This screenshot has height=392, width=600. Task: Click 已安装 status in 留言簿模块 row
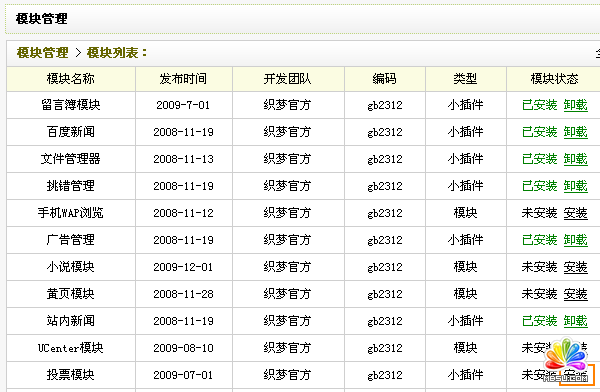pos(540,105)
